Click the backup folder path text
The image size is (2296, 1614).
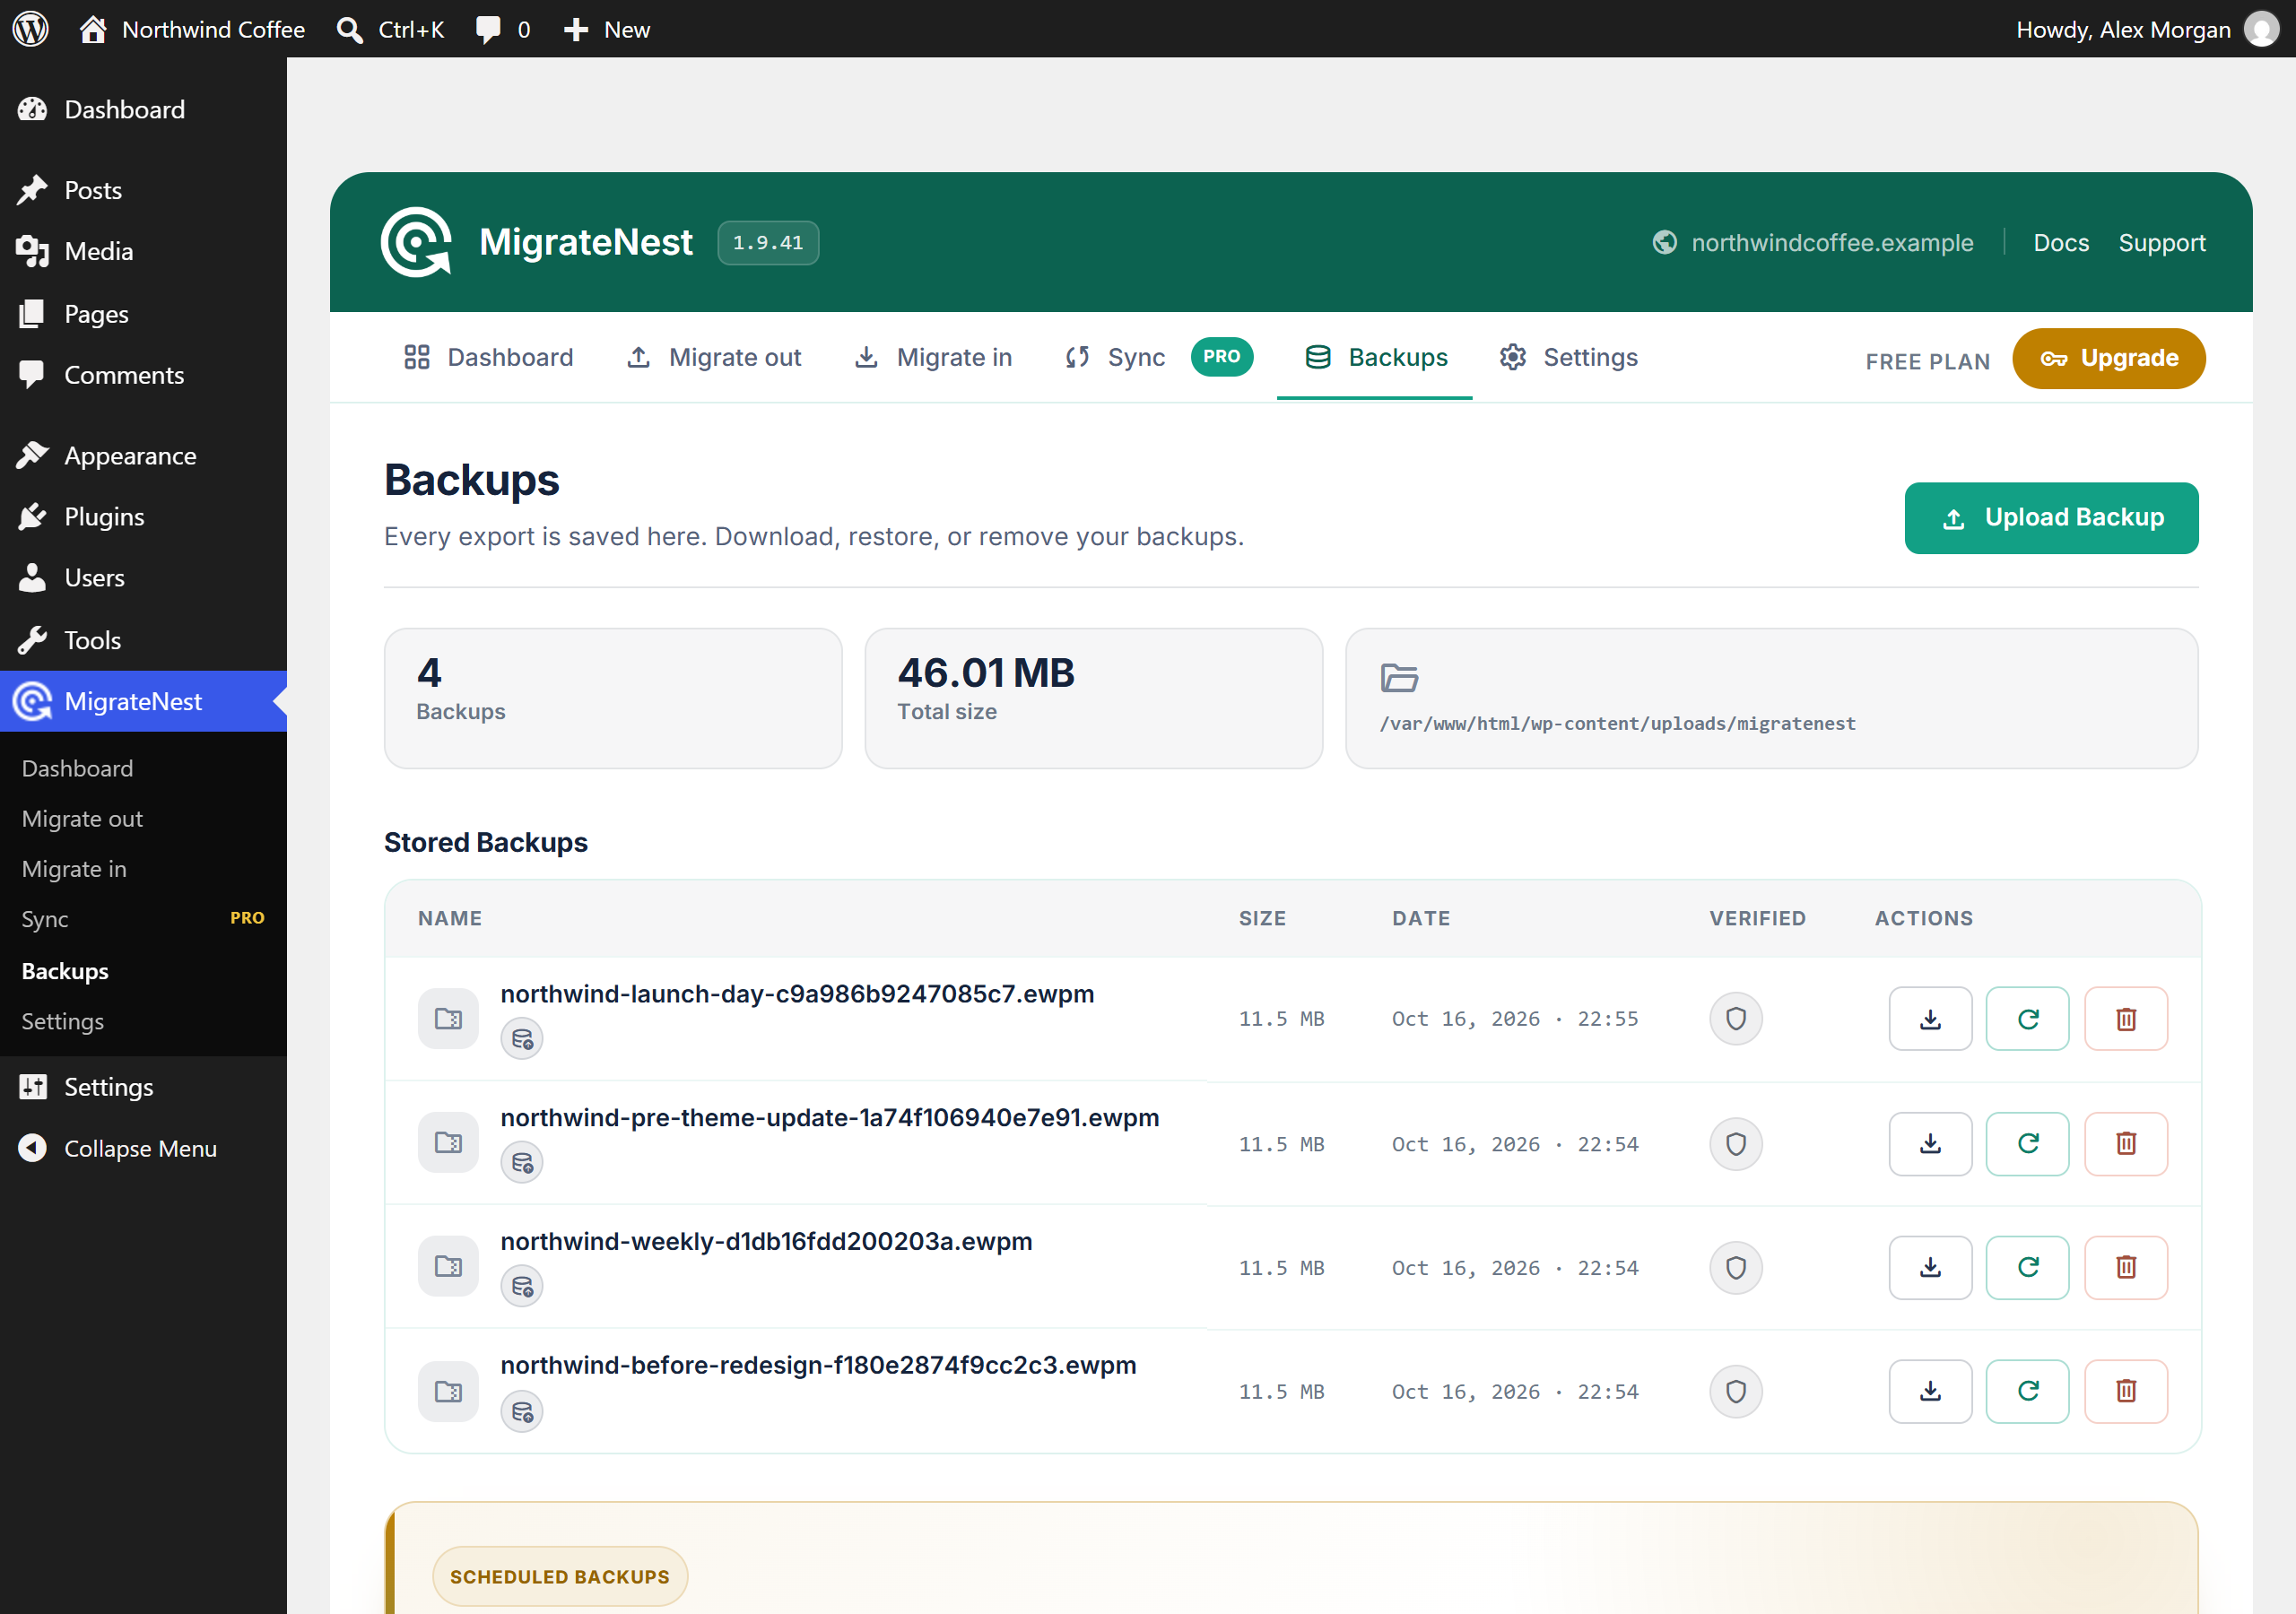(x=1617, y=723)
